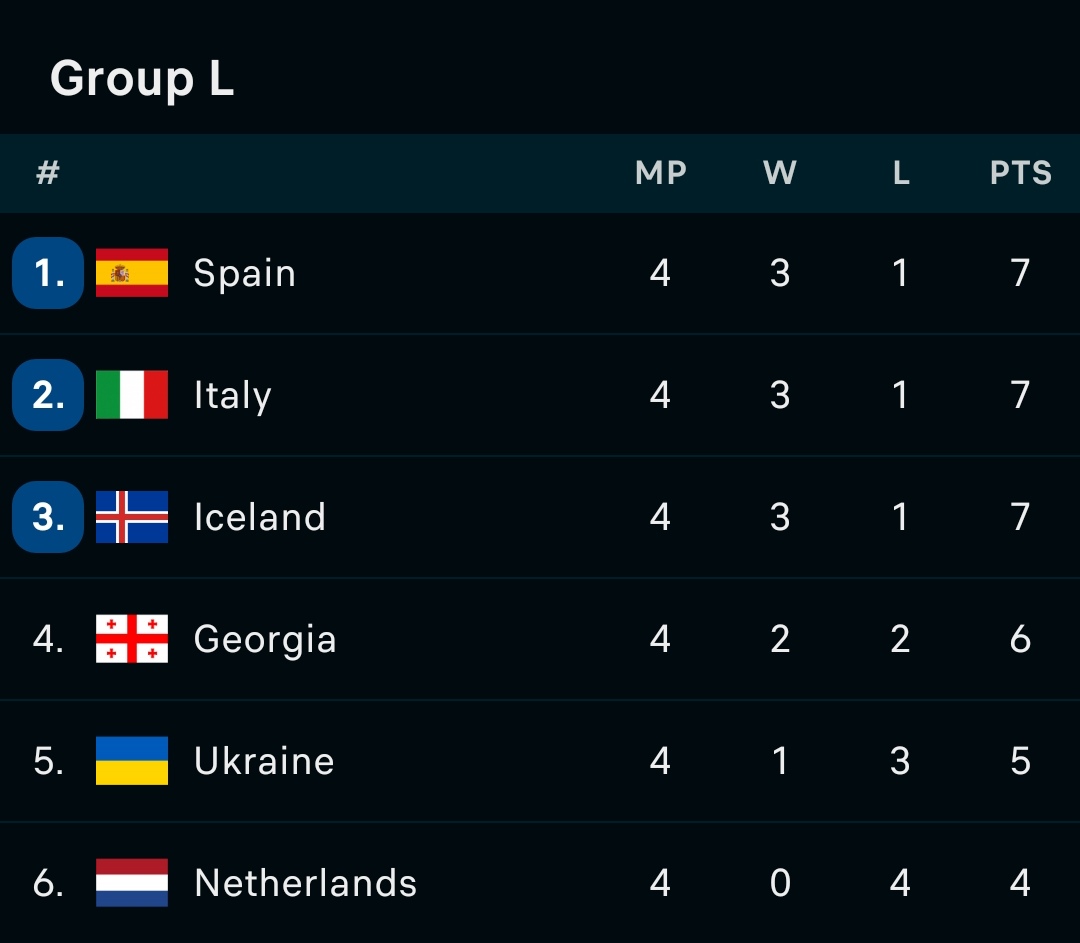Select the rank 1 position badge
This screenshot has height=943, width=1080.
coord(48,273)
